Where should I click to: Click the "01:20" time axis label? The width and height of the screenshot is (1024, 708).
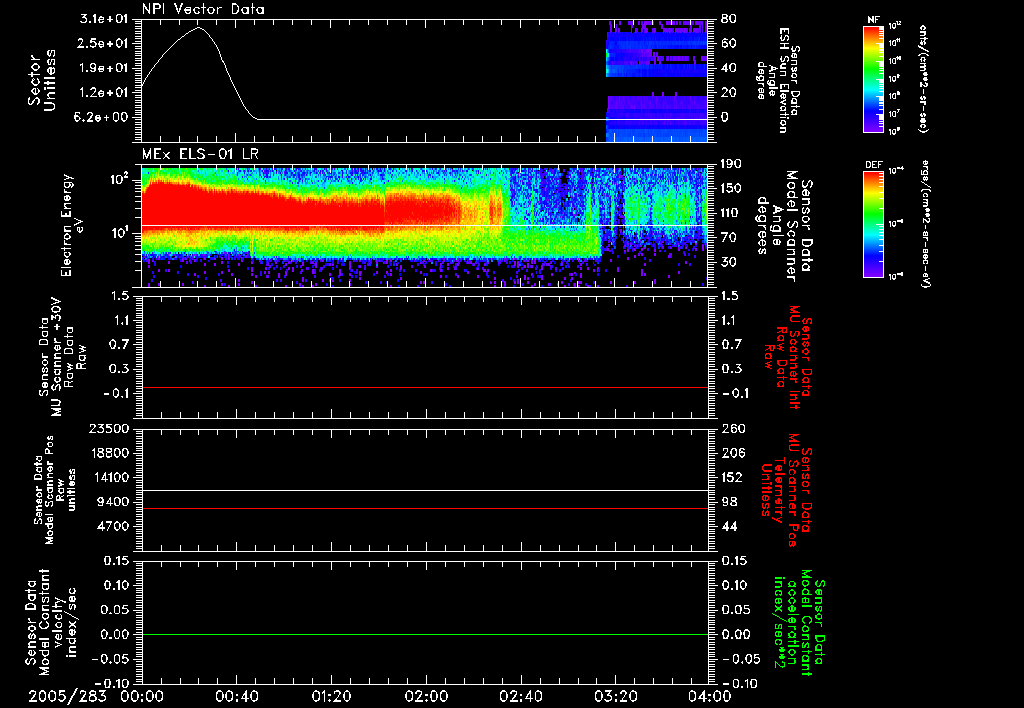point(332,696)
